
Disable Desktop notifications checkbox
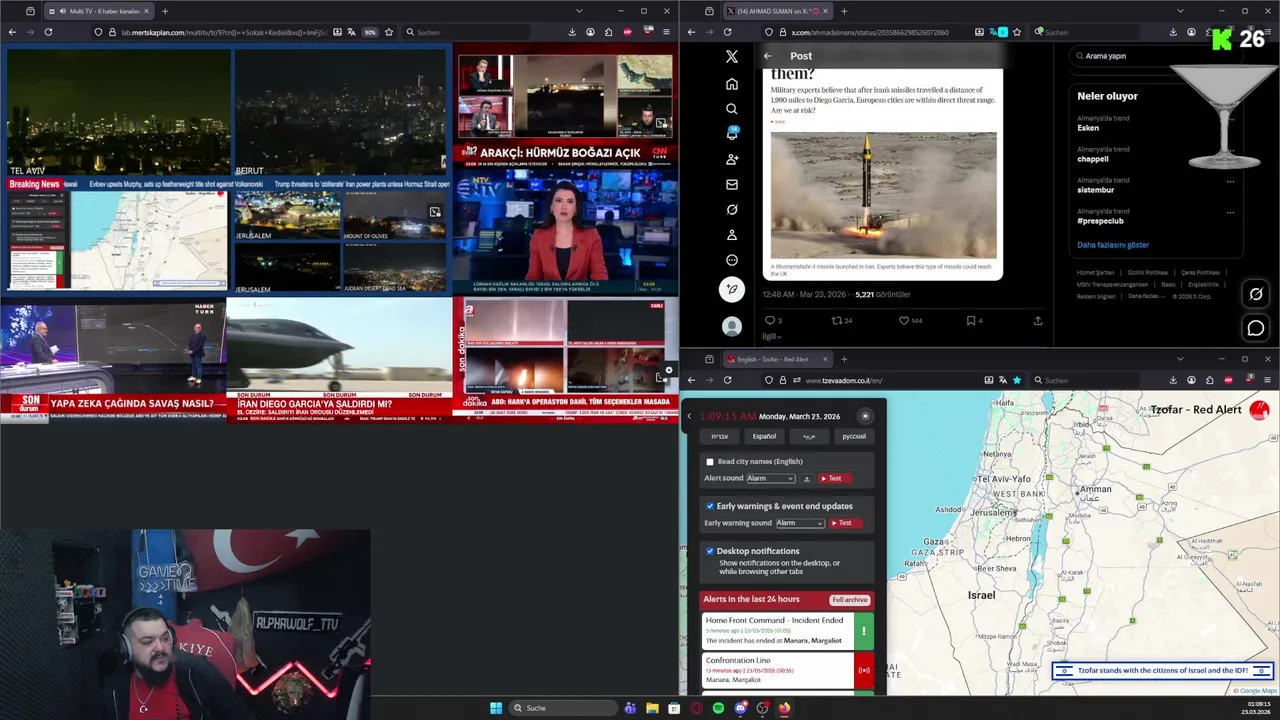[710, 551]
